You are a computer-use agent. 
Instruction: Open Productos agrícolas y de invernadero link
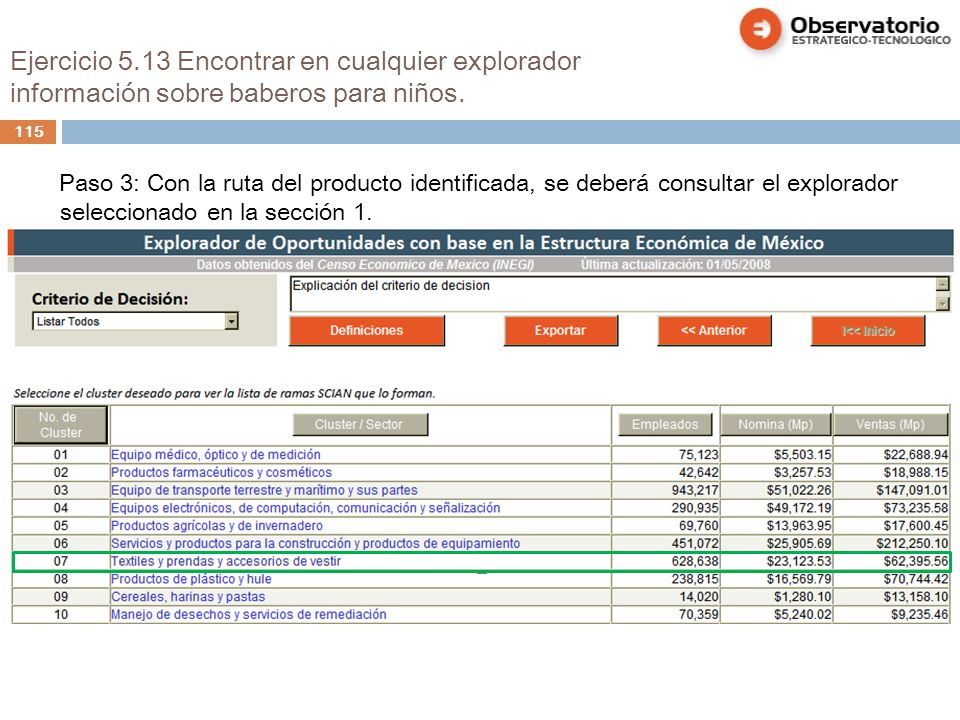tap(217, 526)
